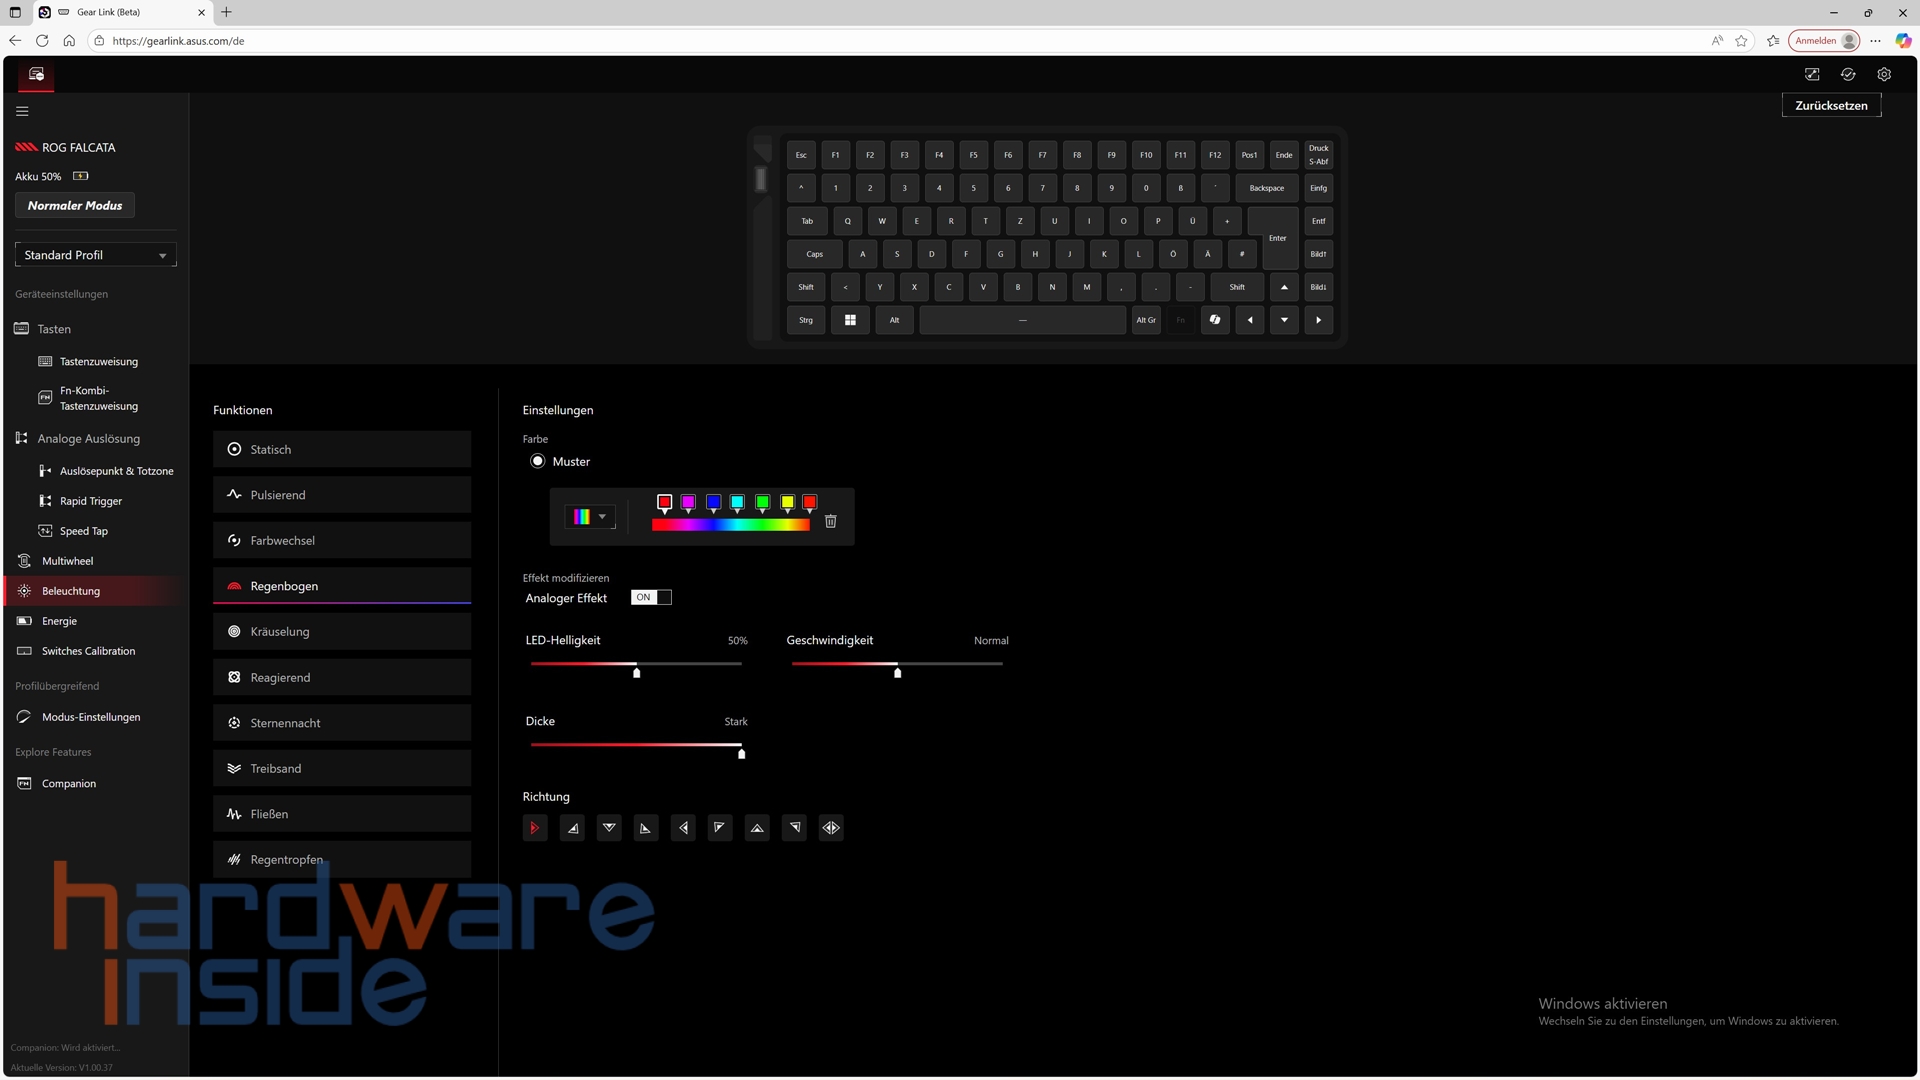Select the Kräuselung lighting effect

(x=341, y=631)
